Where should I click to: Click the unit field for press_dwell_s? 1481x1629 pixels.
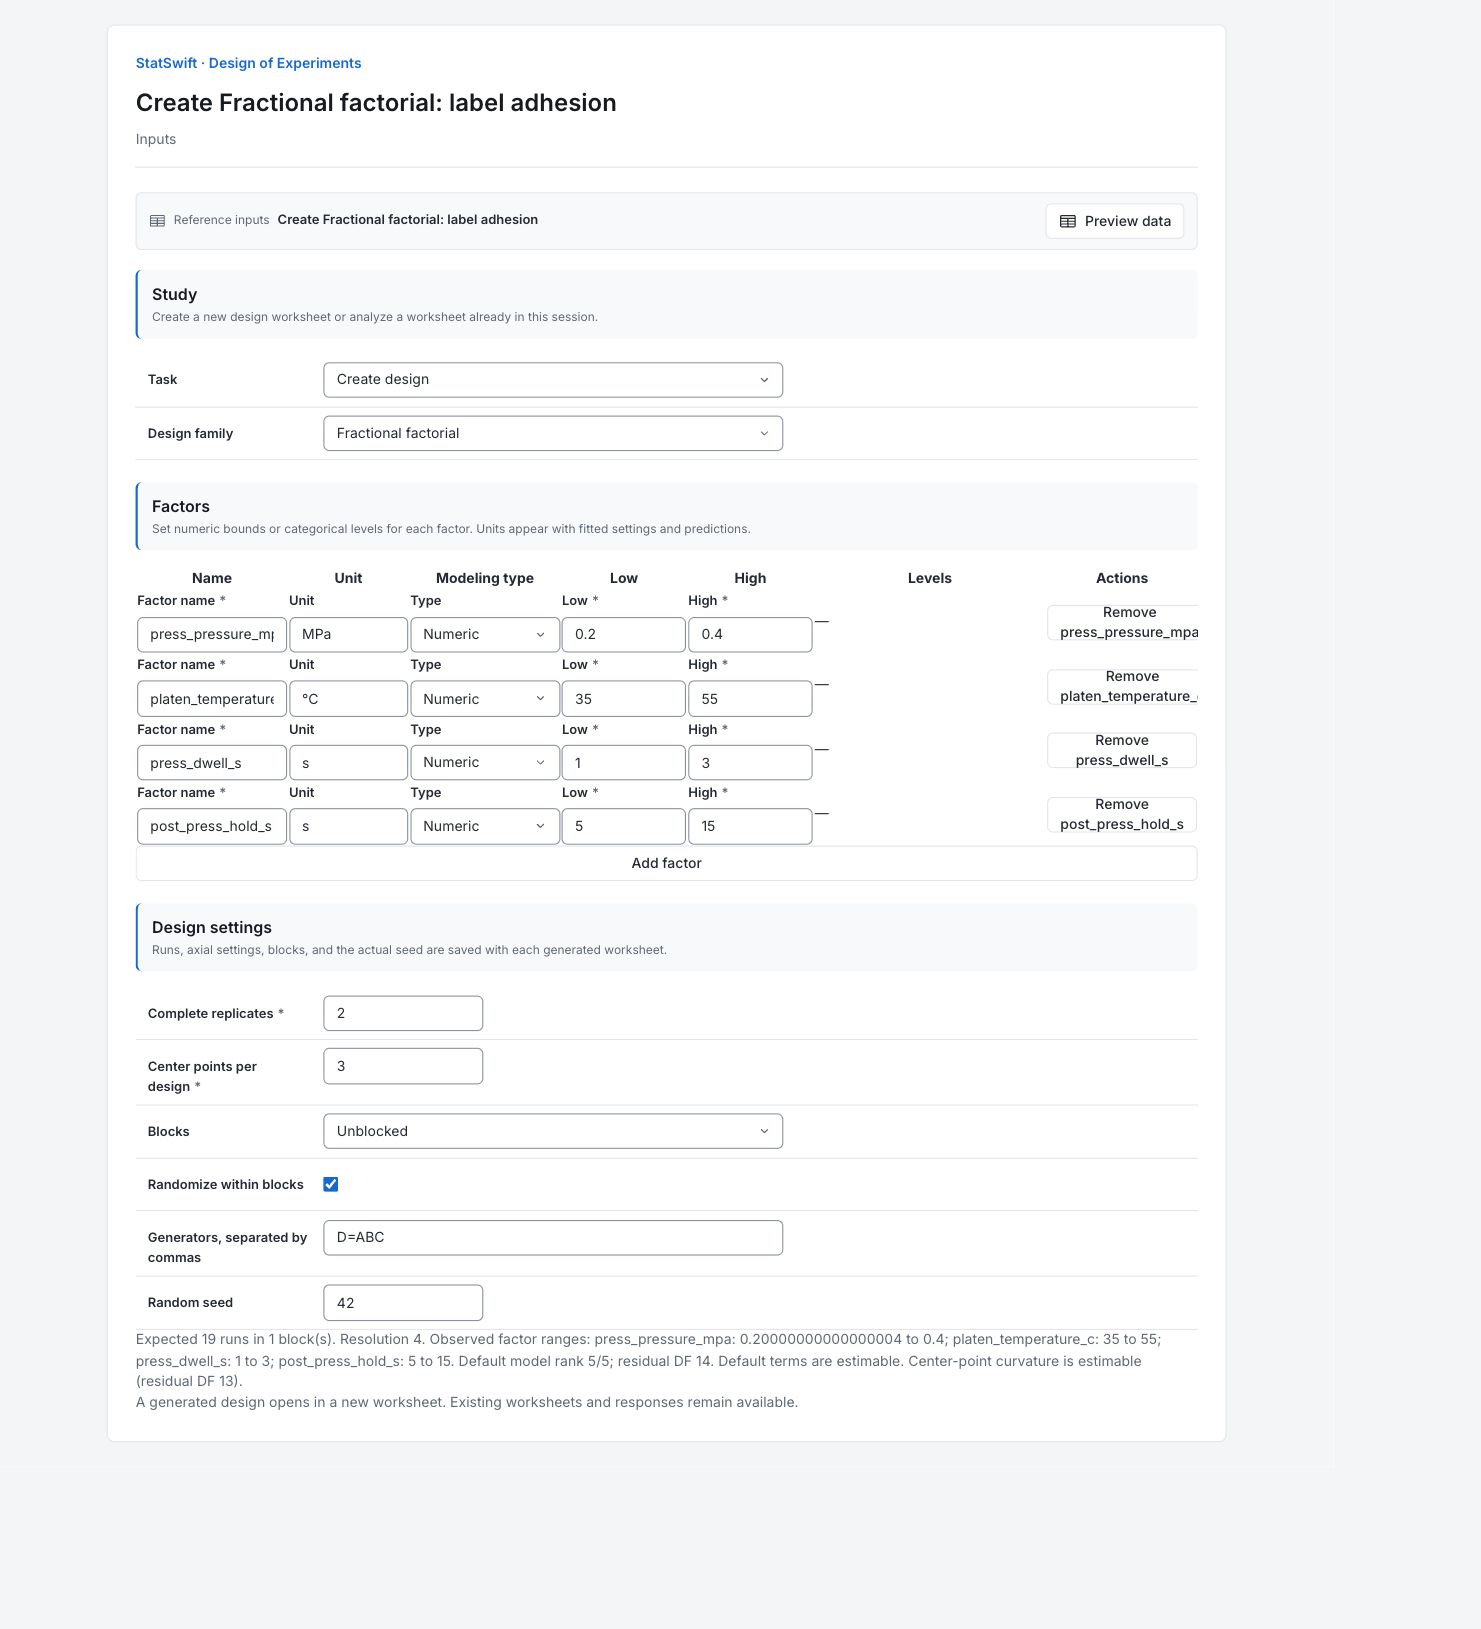tap(349, 763)
